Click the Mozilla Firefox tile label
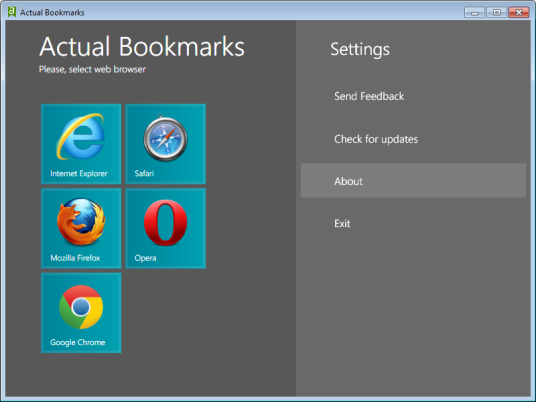 click(75, 258)
